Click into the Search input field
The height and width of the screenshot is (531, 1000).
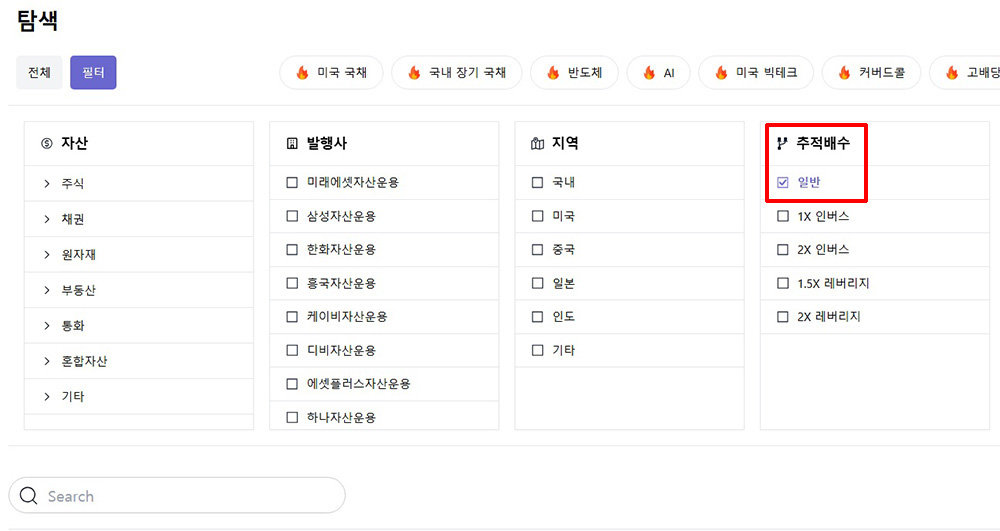coord(190,496)
